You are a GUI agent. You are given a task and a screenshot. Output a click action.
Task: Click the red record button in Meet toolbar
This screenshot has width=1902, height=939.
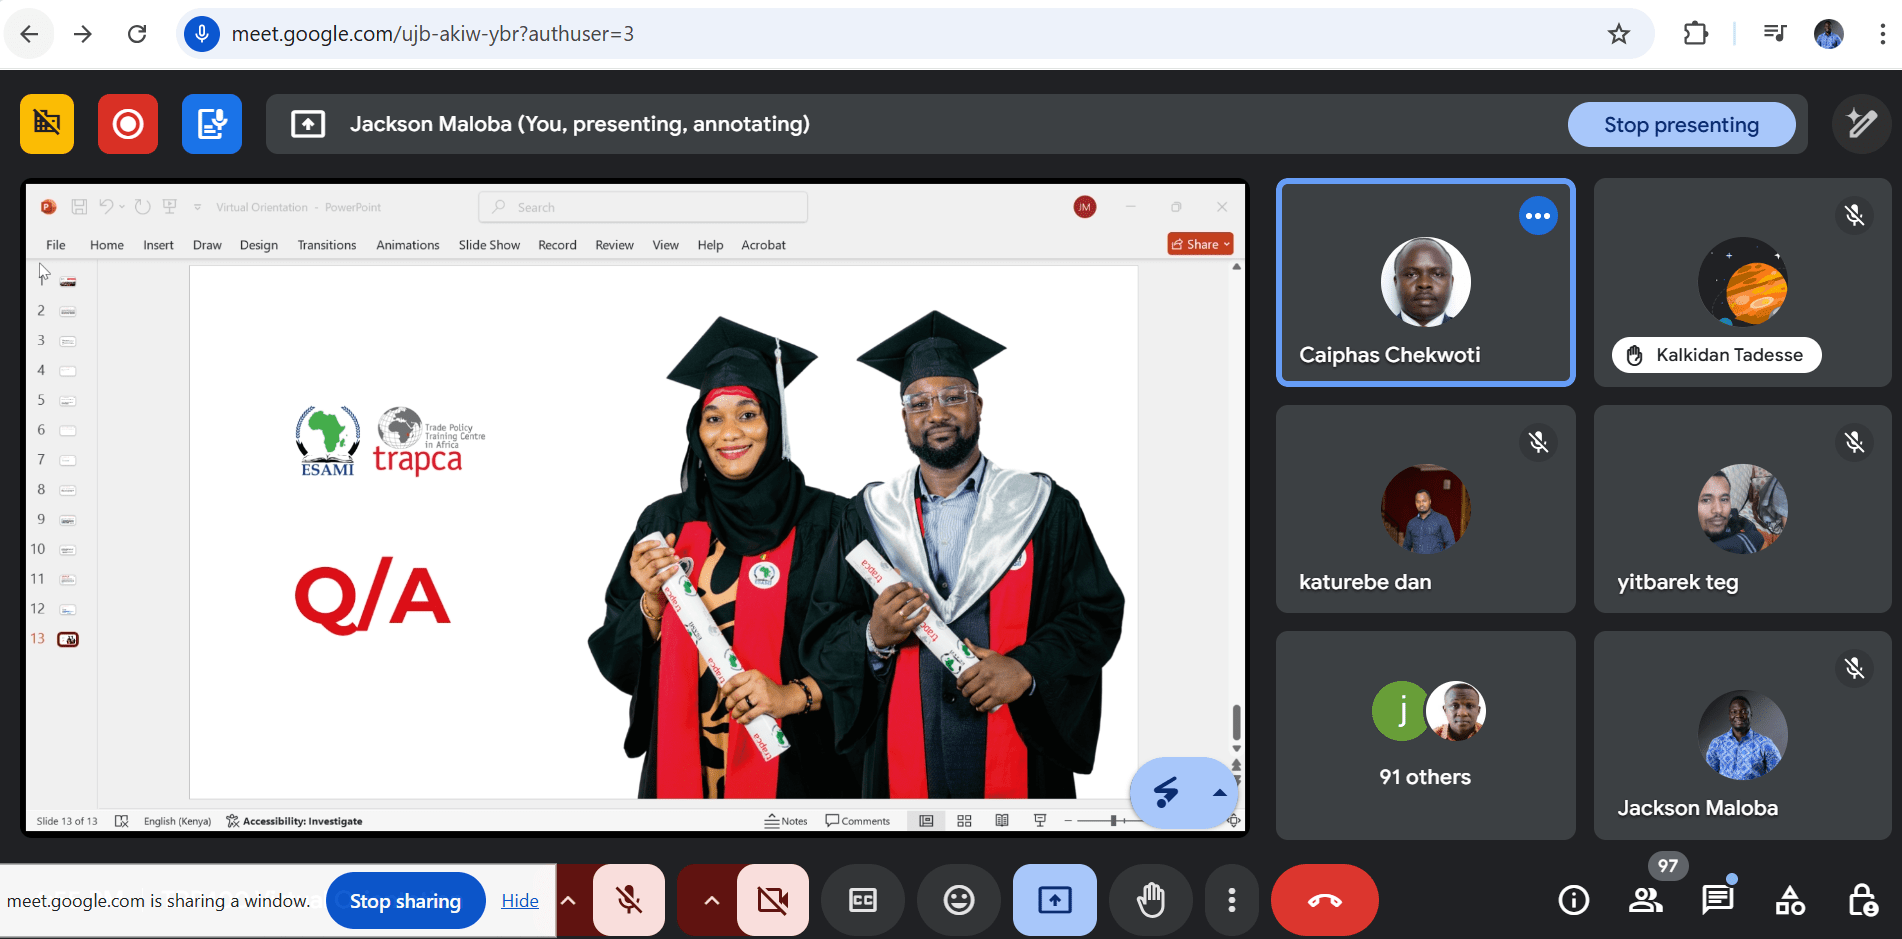[x=127, y=124]
